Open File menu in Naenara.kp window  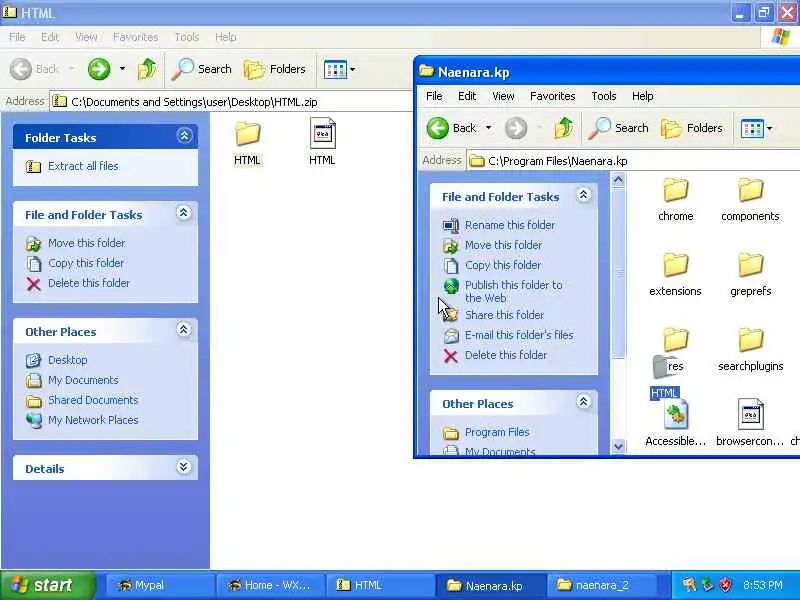pyautogui.click(x=434, y=96)
